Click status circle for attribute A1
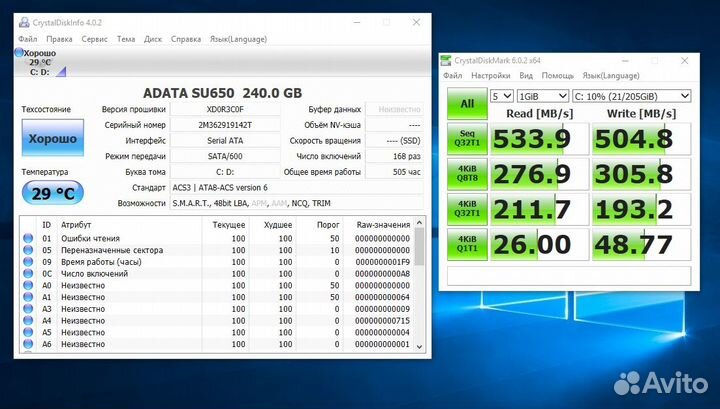Screen dimensions: 720x409 point(28,297)
